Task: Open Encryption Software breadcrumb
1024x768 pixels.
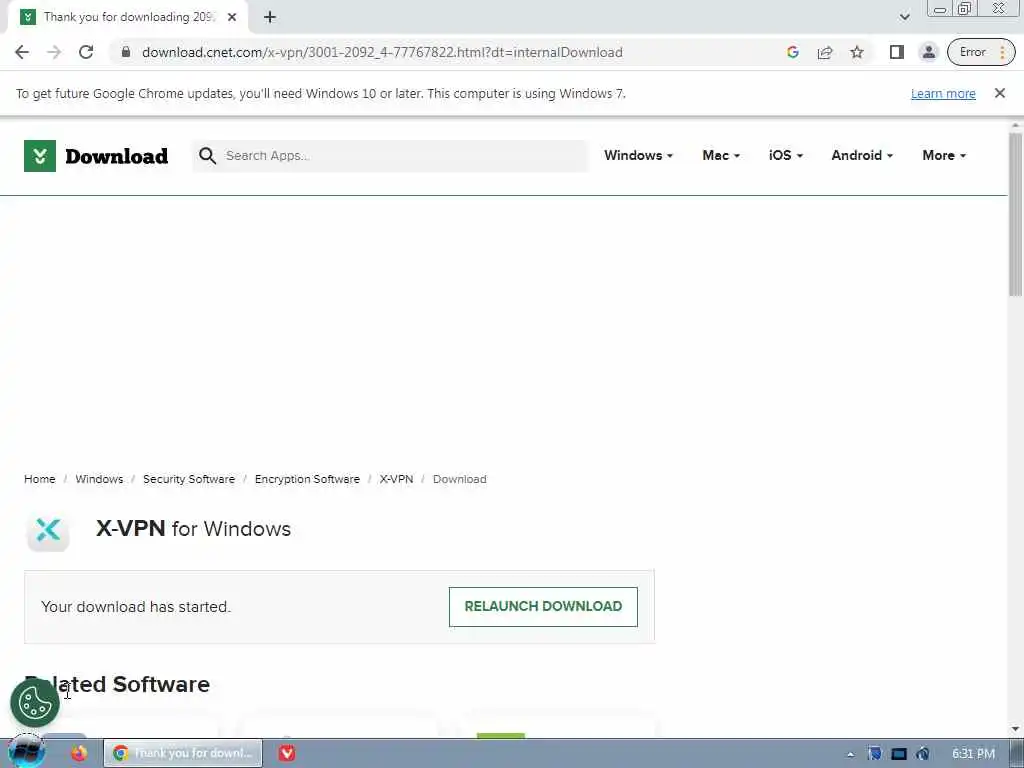Action: click(x=307, y=479)
